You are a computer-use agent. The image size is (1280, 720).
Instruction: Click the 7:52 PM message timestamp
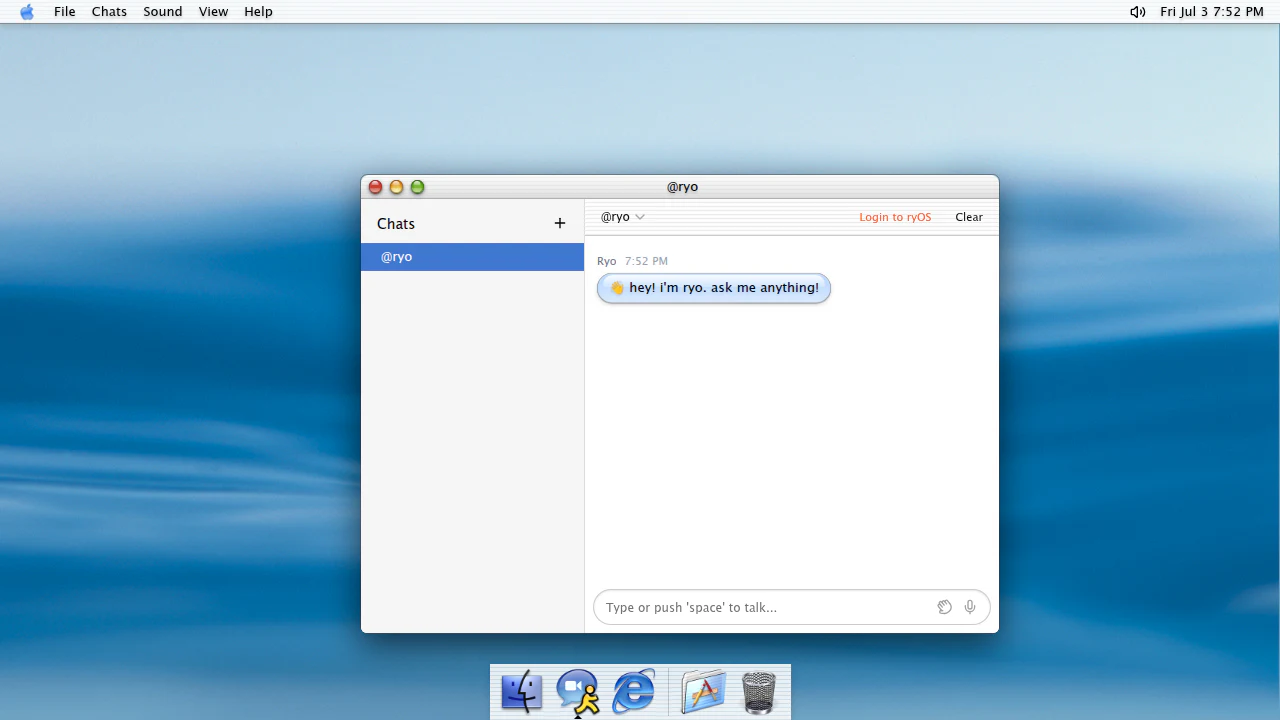point(646,261)
